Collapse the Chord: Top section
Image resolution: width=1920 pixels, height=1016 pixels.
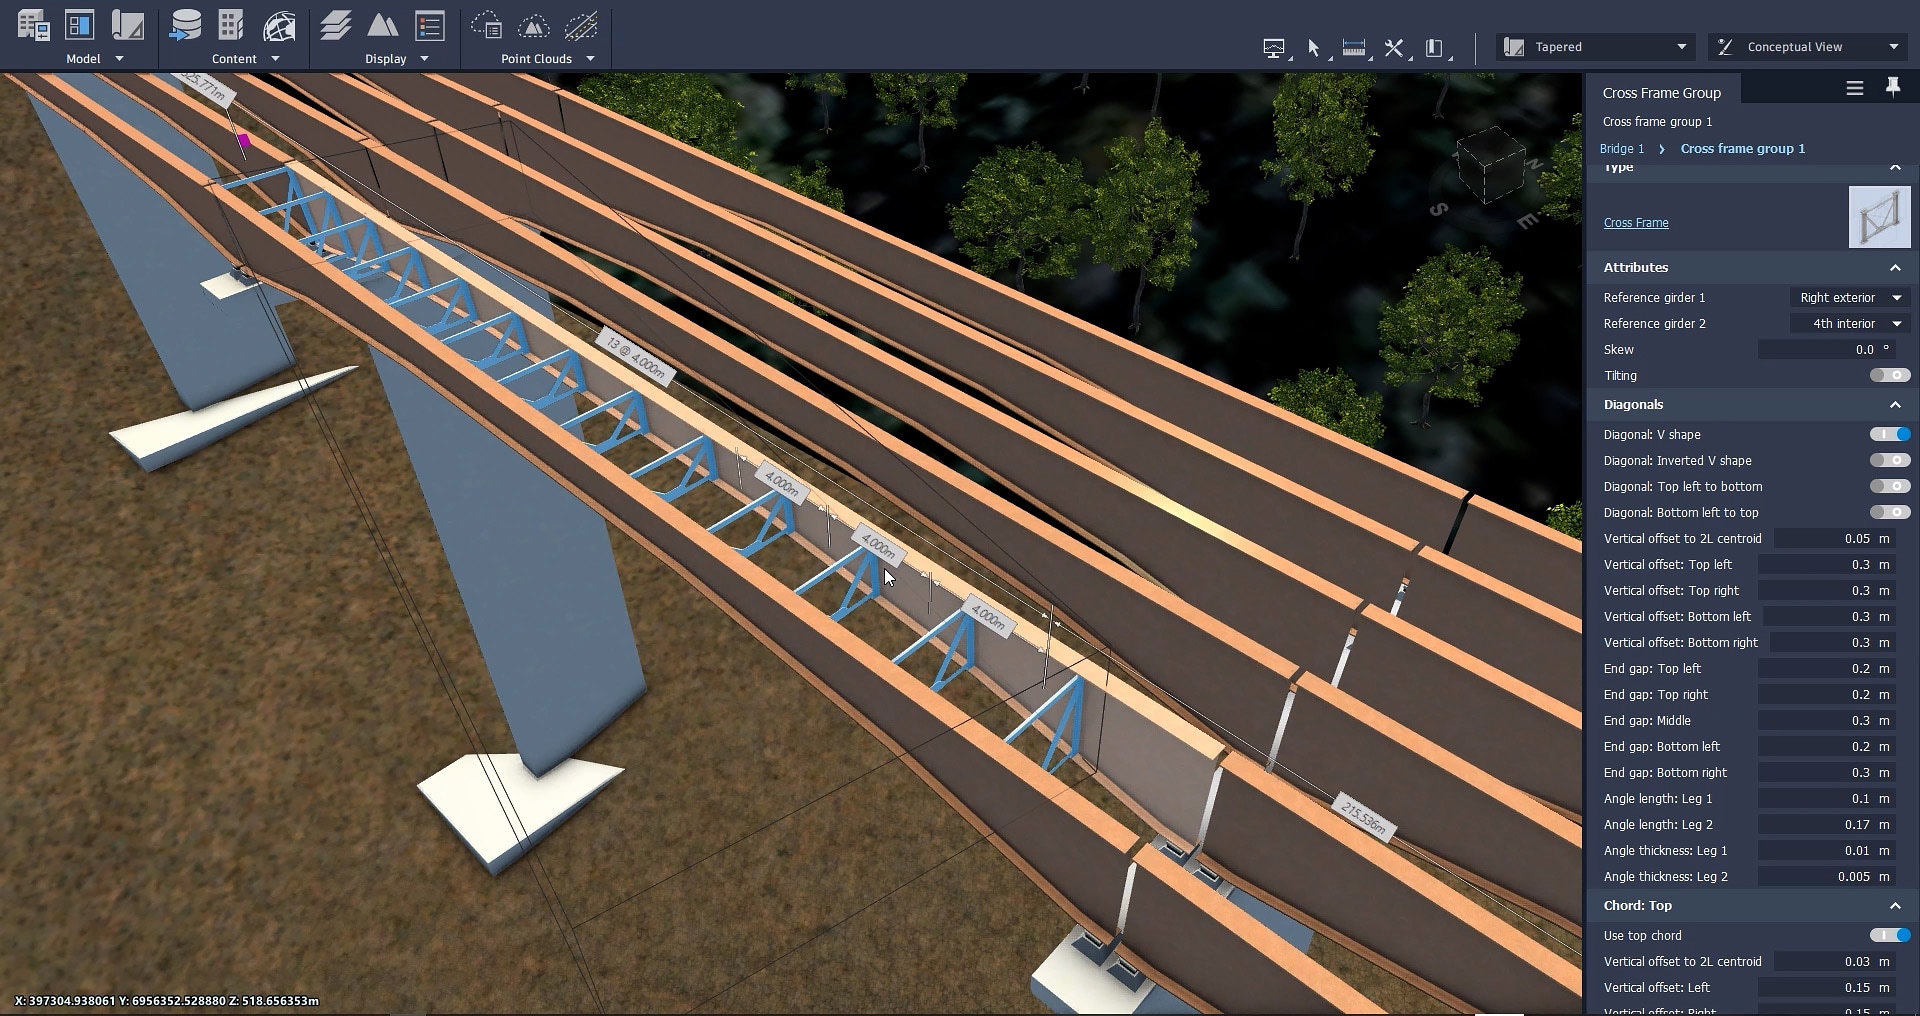(1895, 905)
